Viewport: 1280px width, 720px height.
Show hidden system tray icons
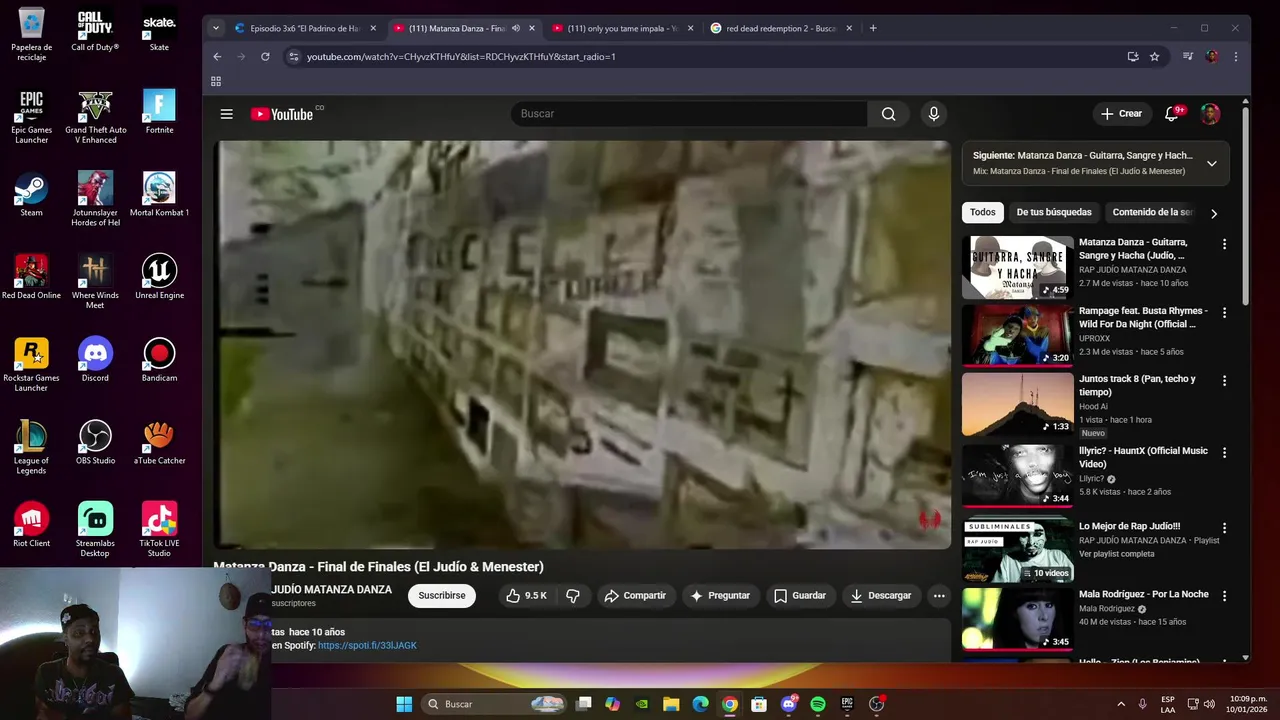[1121, 704]
